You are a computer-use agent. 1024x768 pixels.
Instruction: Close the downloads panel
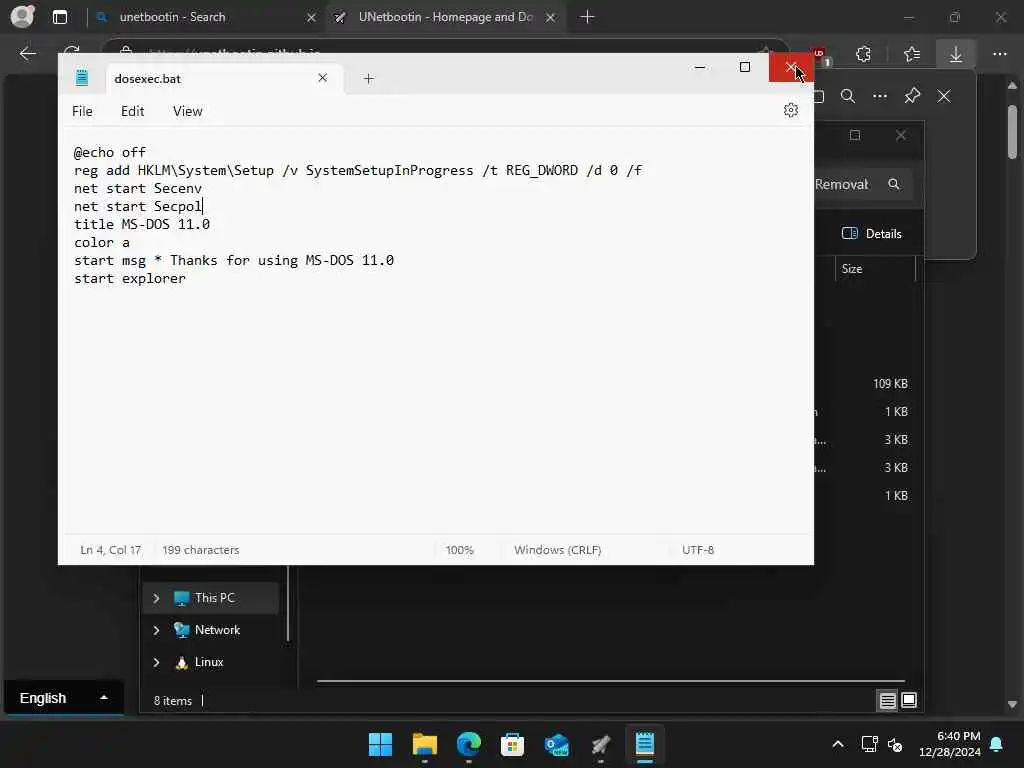point(944,96)
